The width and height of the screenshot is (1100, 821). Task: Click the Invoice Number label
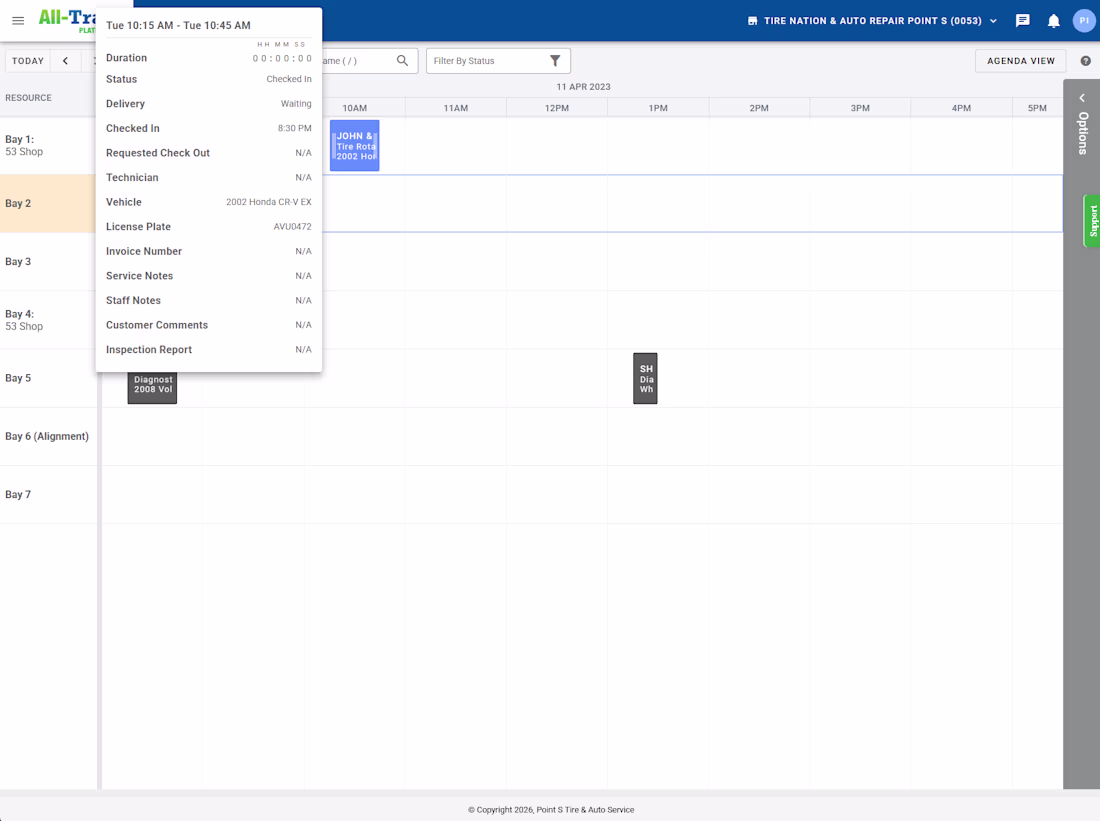pyautogui.click(x=144, y=251)
